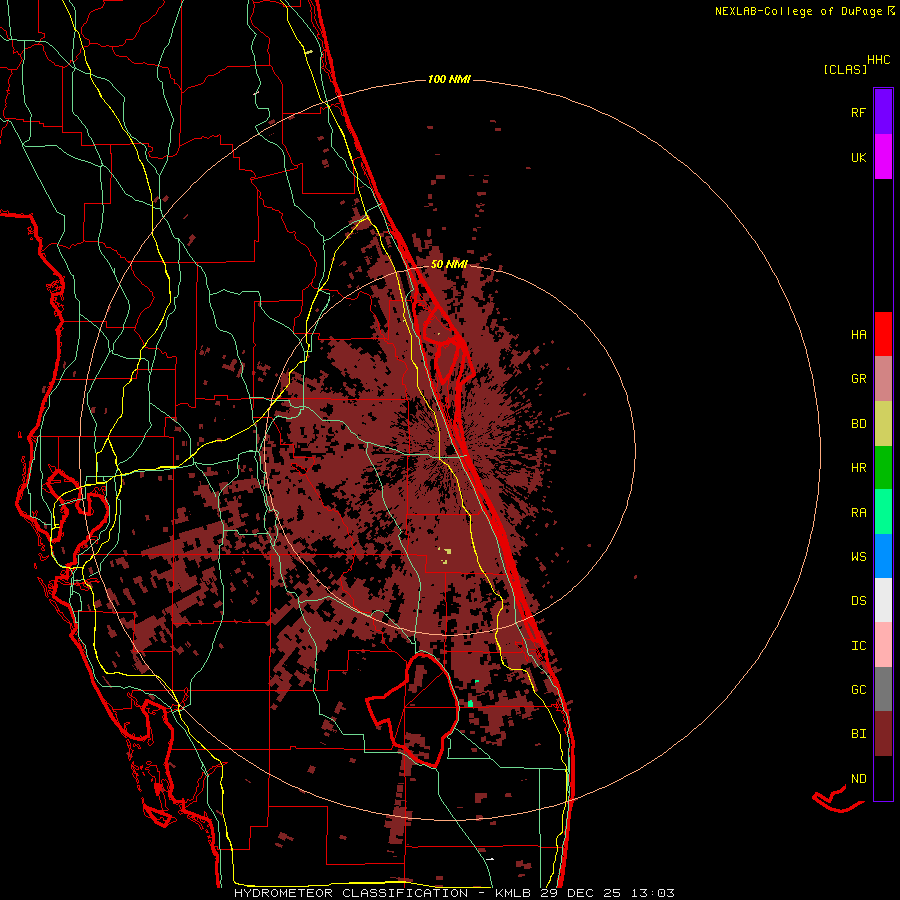Click the RF purple legend swatch
This screenshot has width=900, height=900.
[883, 112]
